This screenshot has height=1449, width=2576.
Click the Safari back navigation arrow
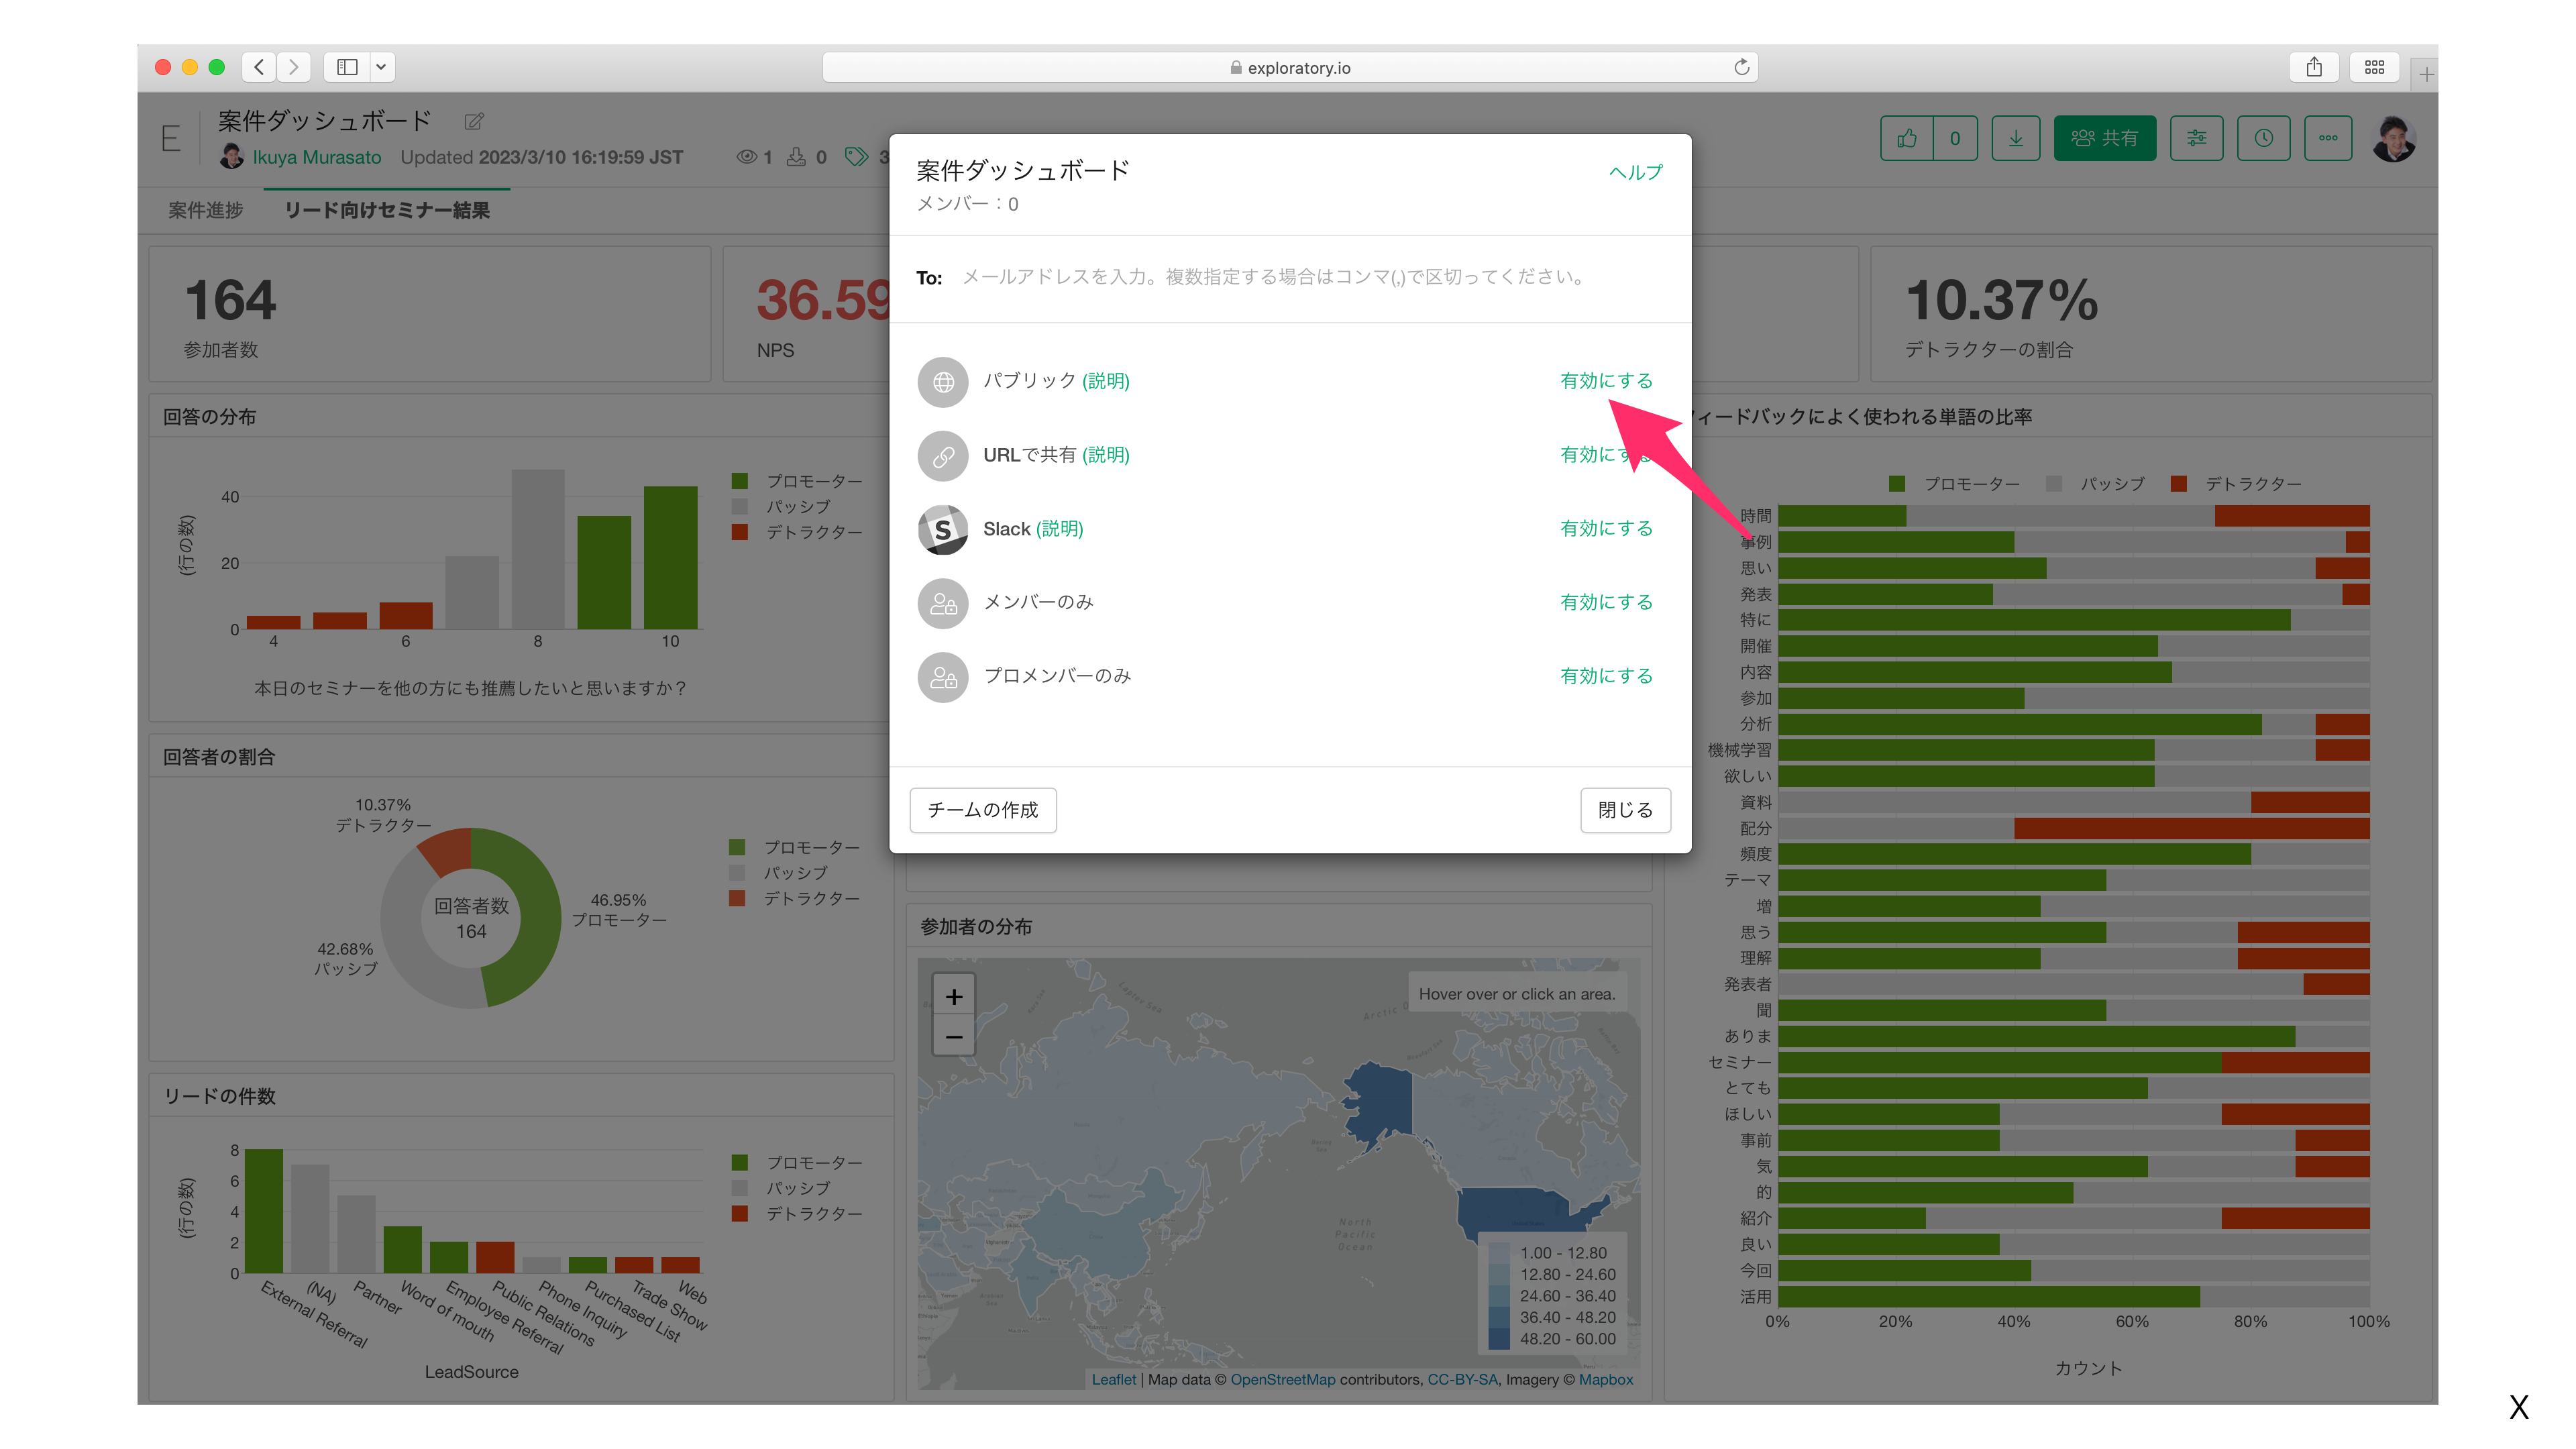tap(259, 67)
